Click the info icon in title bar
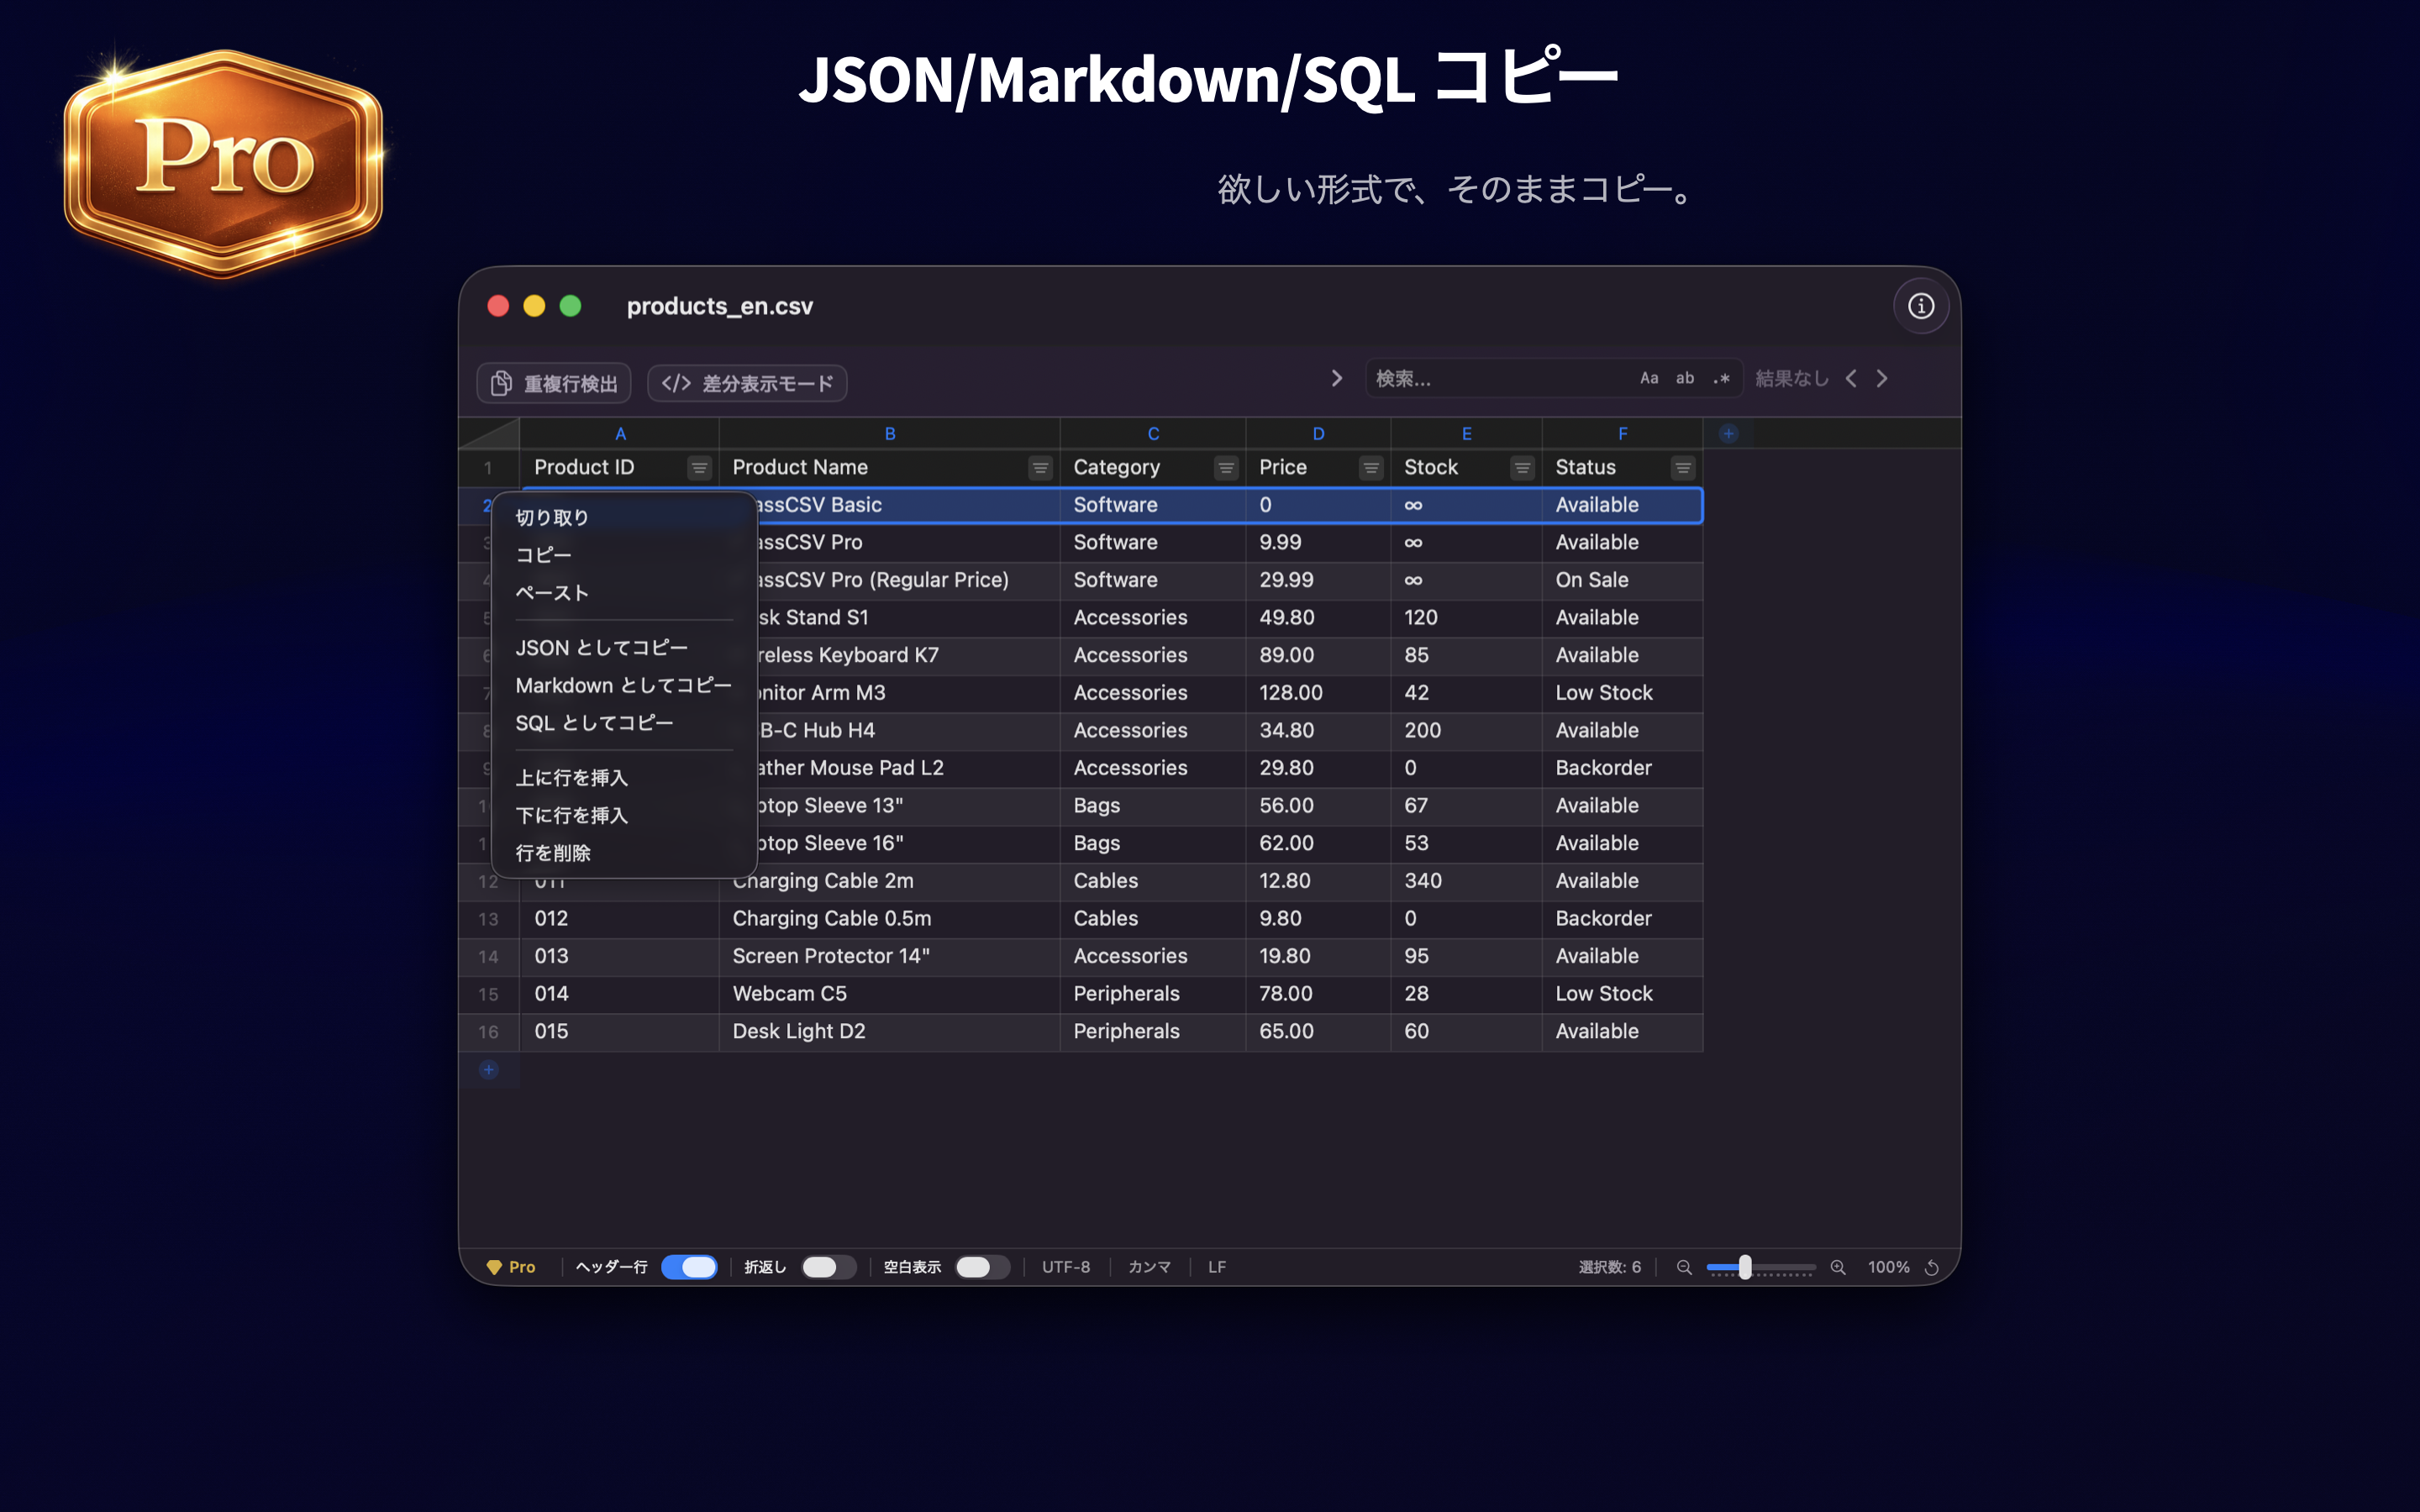Viewport: 2420px width, 1512px height. [1920, 306]
